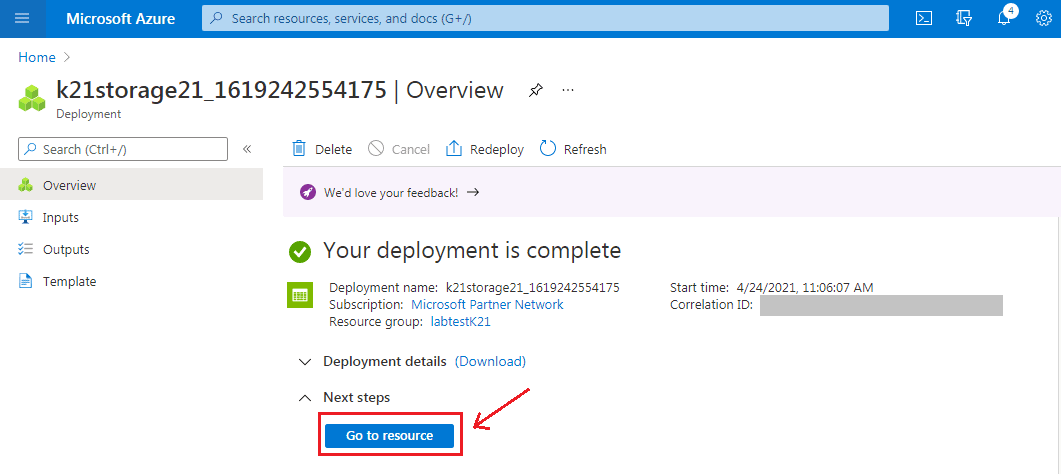The image size is (1061, 474).
Task: Open the portal hamburger menu
Action: [x=22, y=18]
